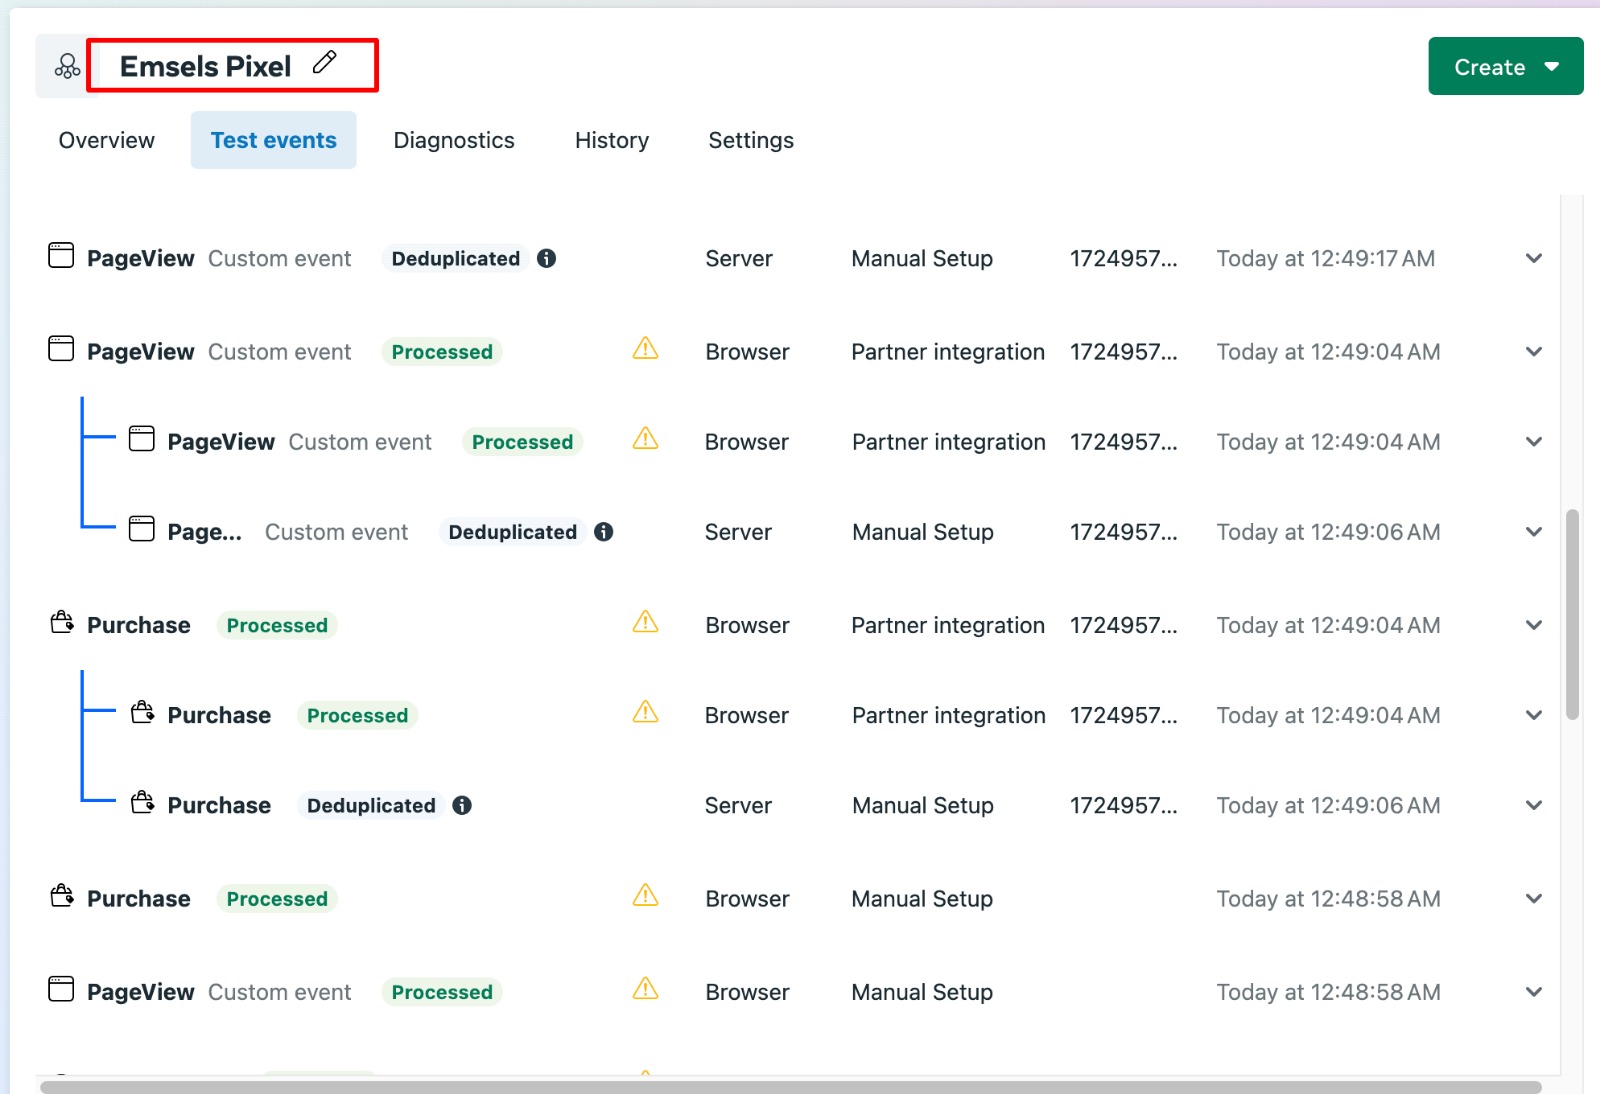Click the pixel dataset icon beside Emsels Pixel
Image resolution: width=1600 pixels, height=1094 pixels.
67,66
